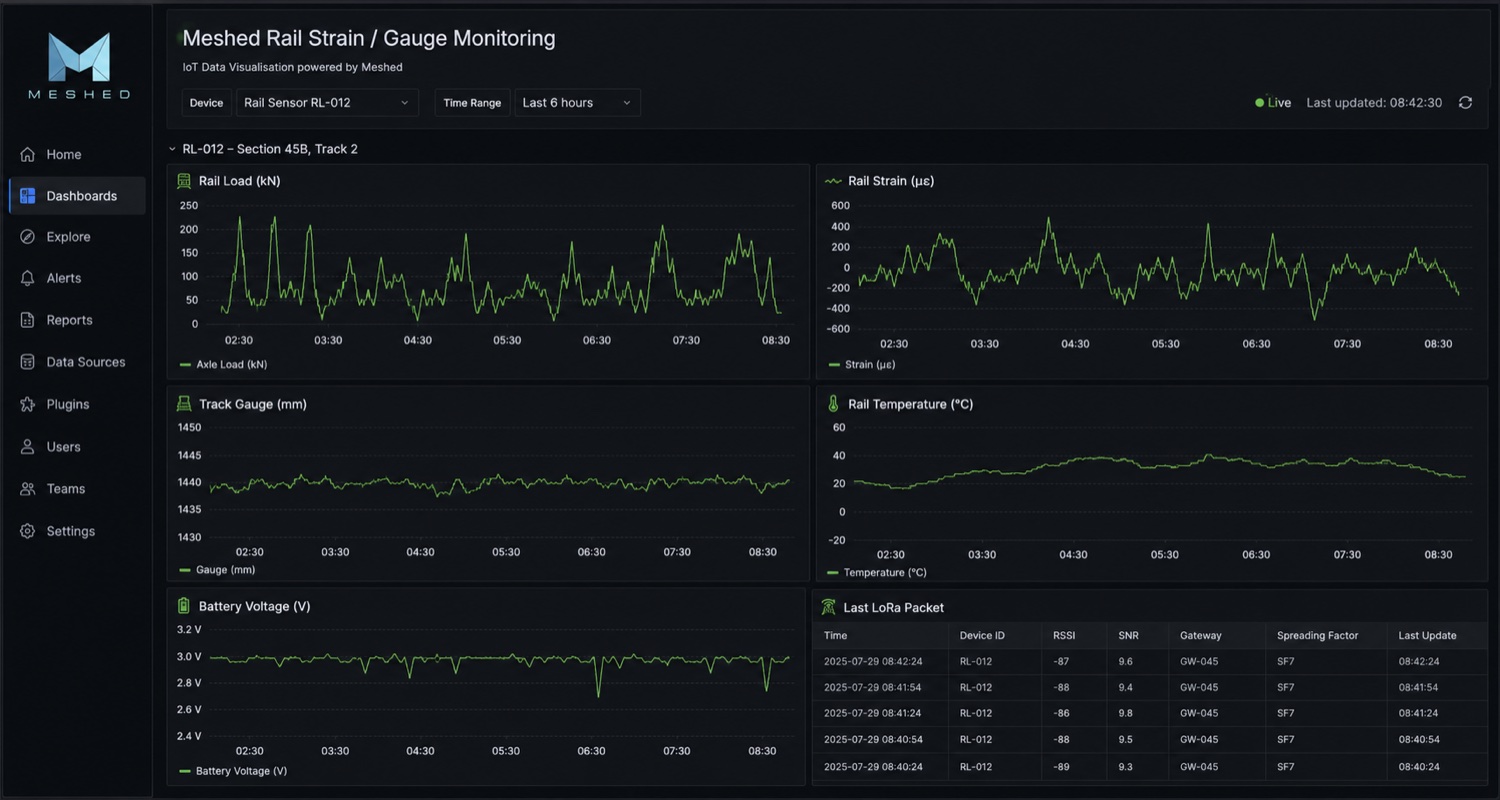
Task: Click the Last LoRa Packet panel title
Action: (x=894, y=607)
